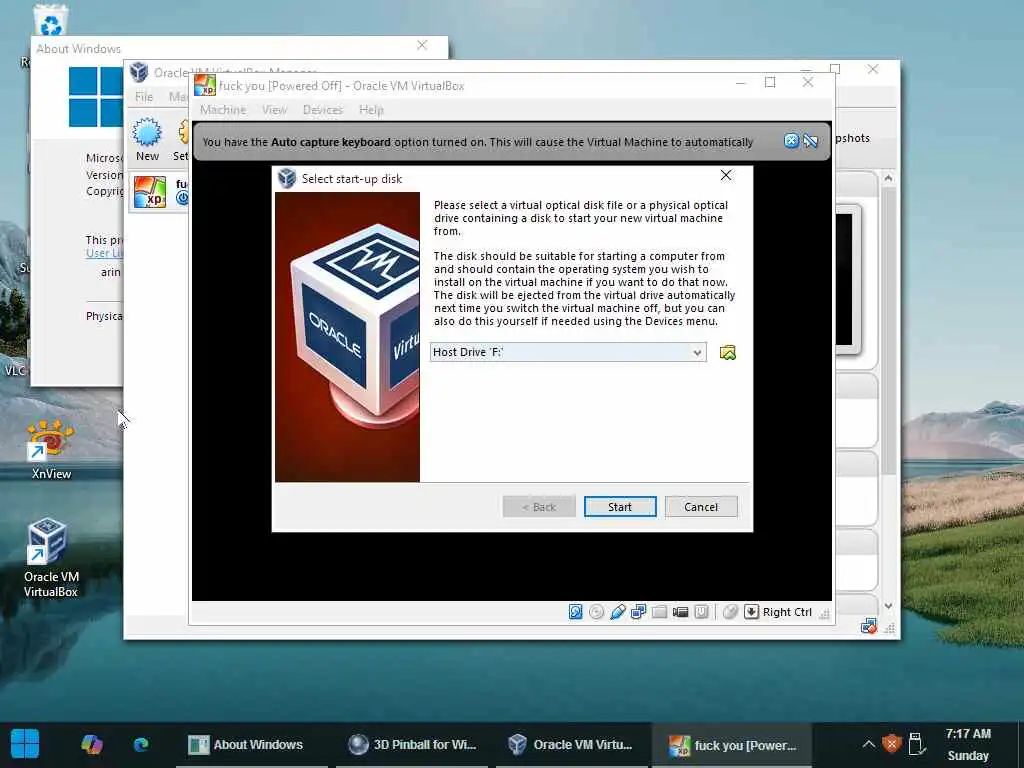The width and height of the screenshot is (1024, 768).
Task: Open File menu in VirtualBox Manager
Action: pos(144,97)
